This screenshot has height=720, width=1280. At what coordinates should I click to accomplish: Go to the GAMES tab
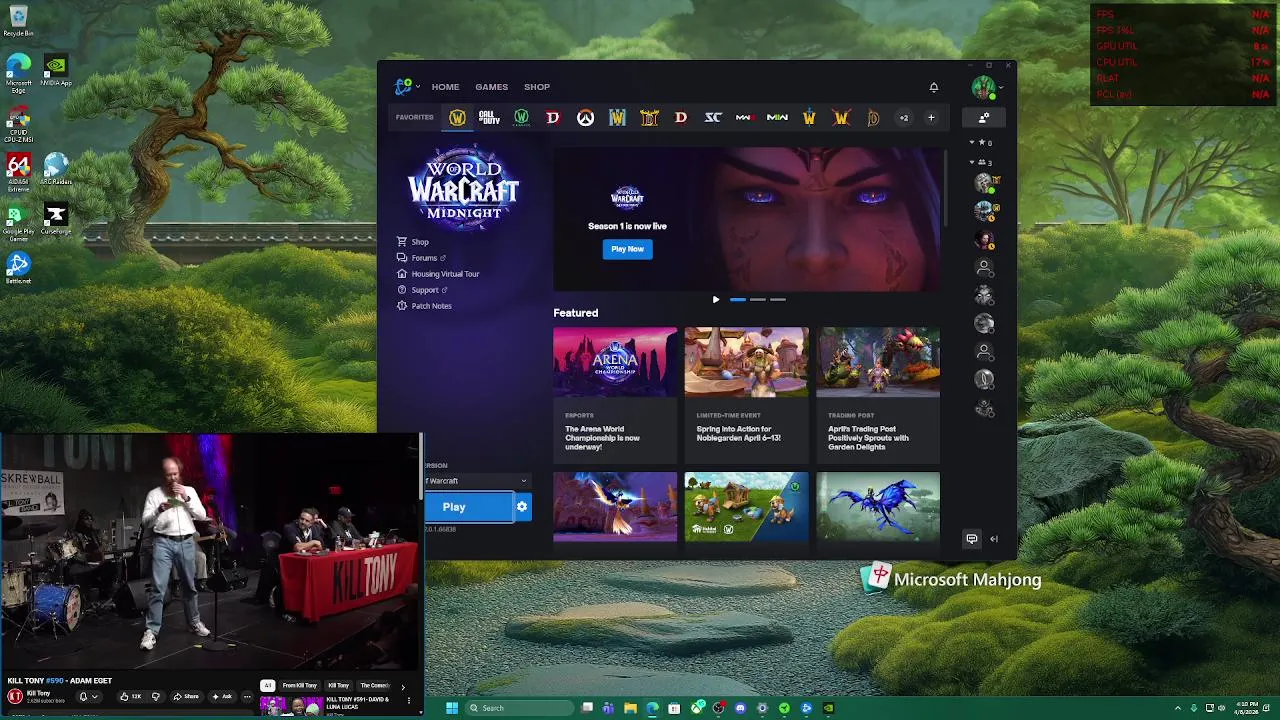click(x=491, y=87)
